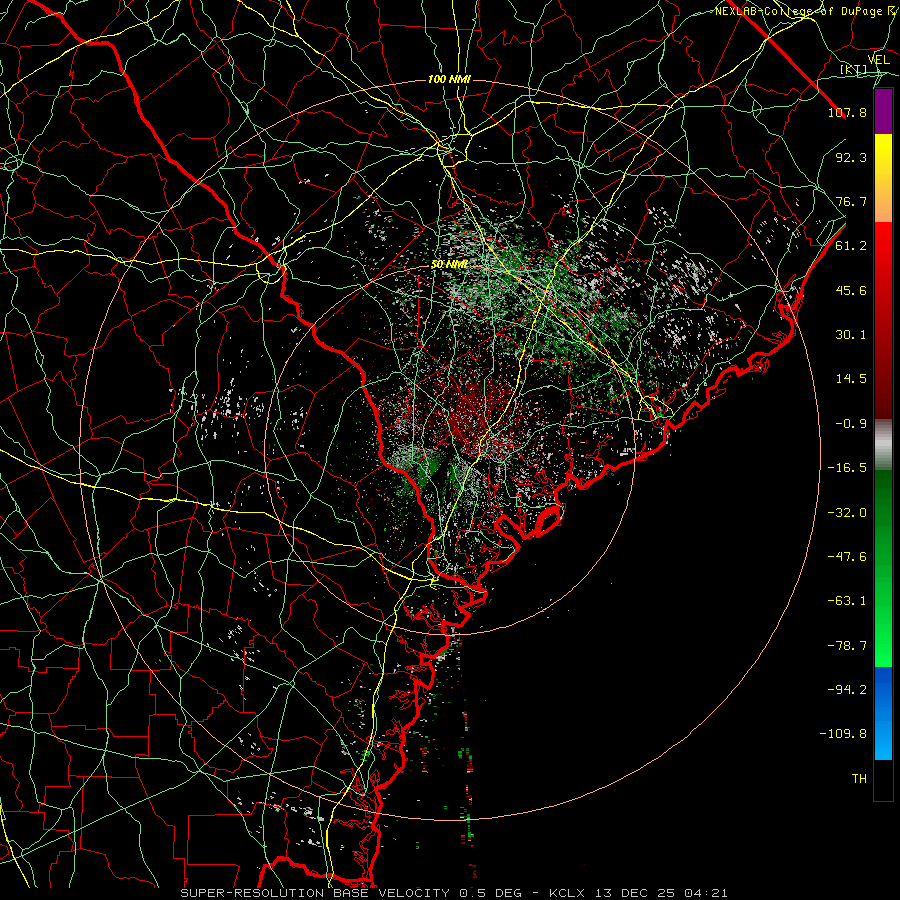The width and height of the screenshot is (900, 900).
Task: Click the -94.2 scale value
Action: 847,690
